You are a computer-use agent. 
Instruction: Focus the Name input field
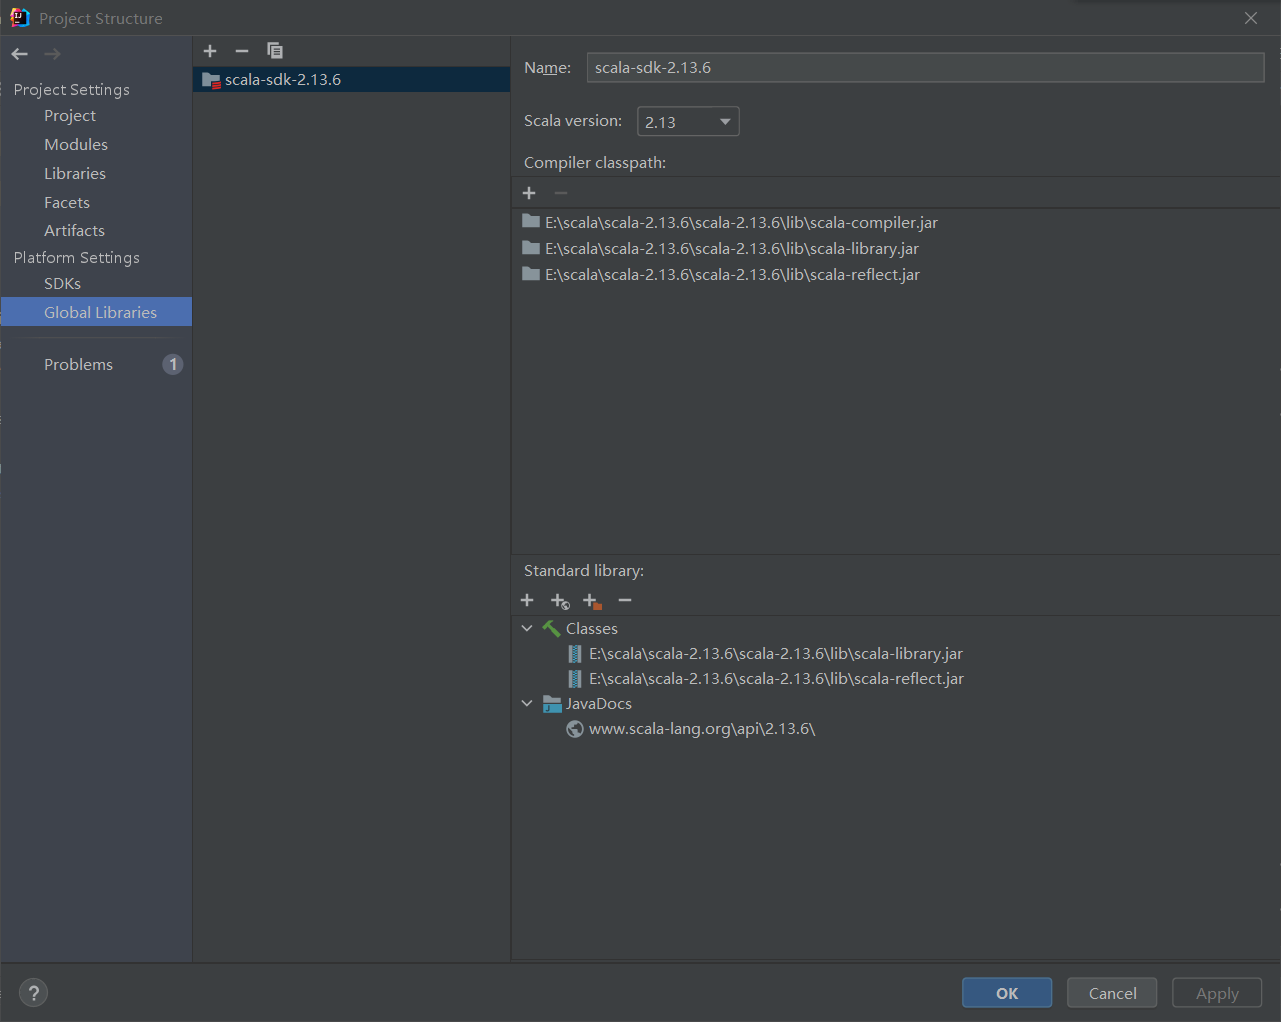click(x=925, y=68)
